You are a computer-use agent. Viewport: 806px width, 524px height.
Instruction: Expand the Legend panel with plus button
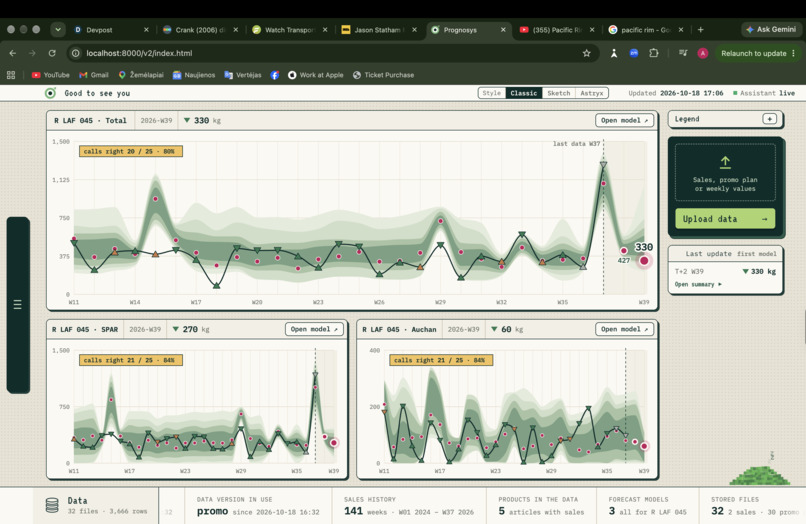point(770,119)
